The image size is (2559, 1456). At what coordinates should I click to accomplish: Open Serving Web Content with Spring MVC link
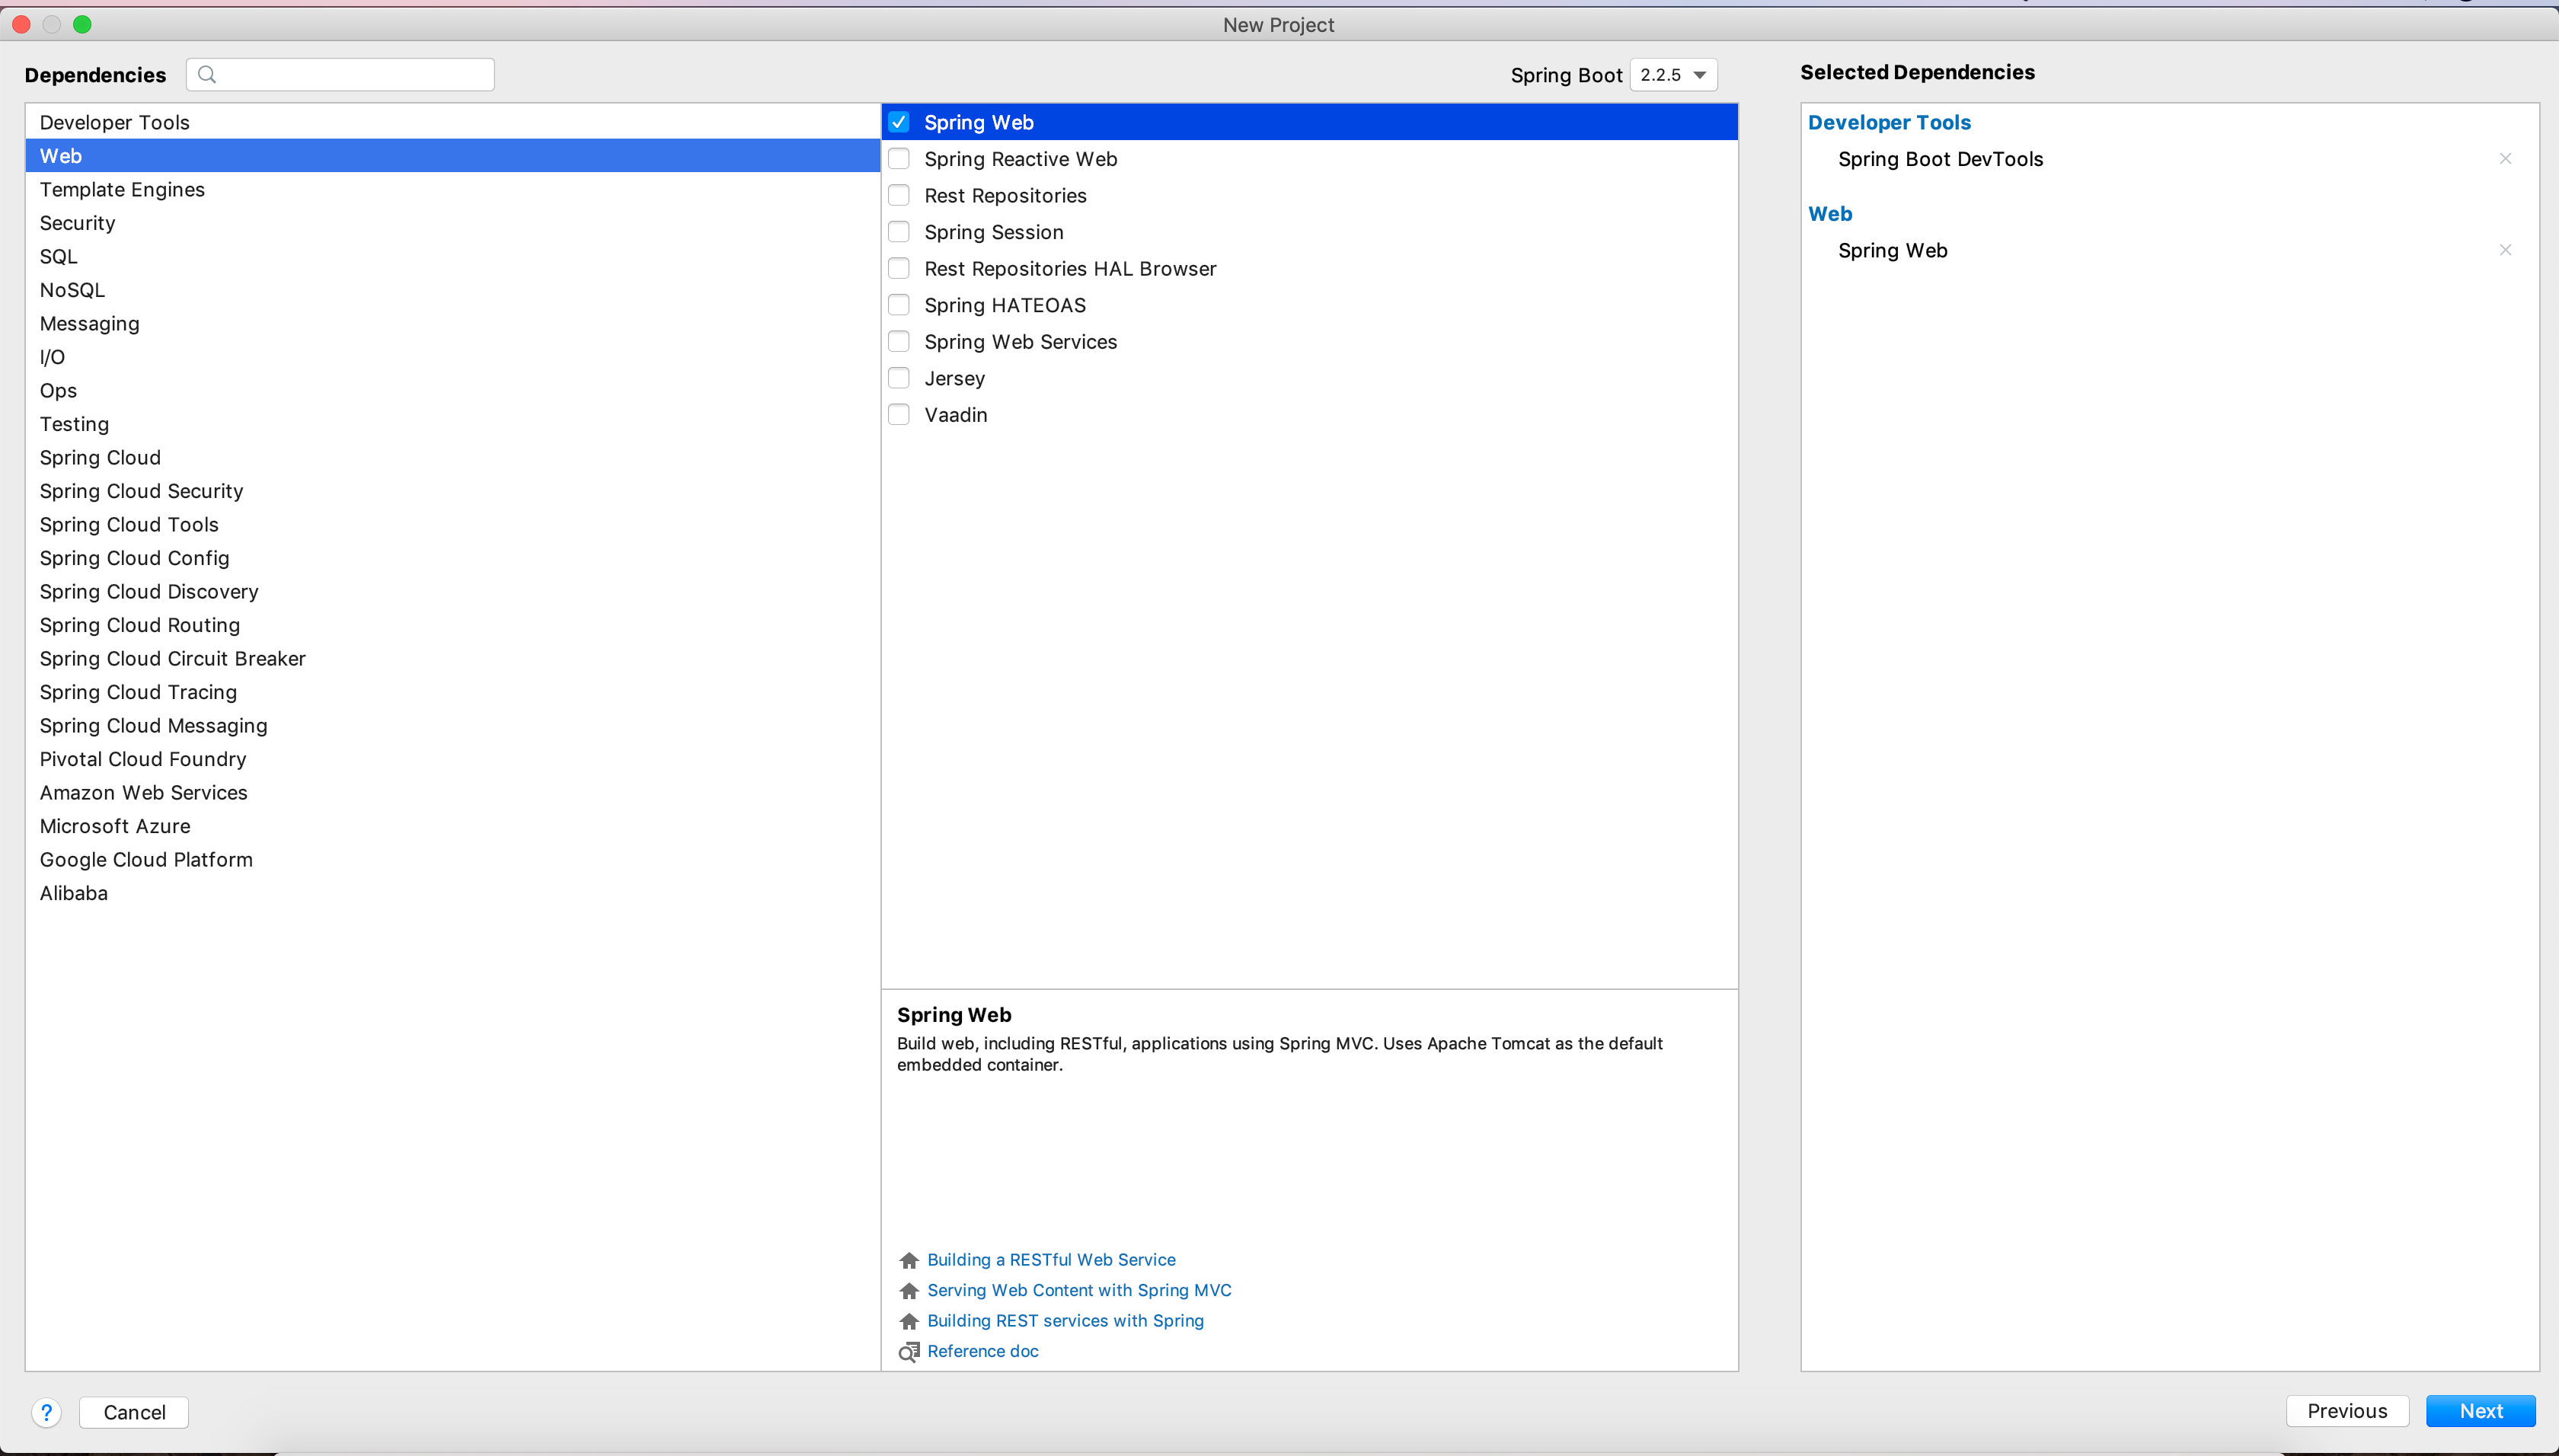(1079, 1290)
